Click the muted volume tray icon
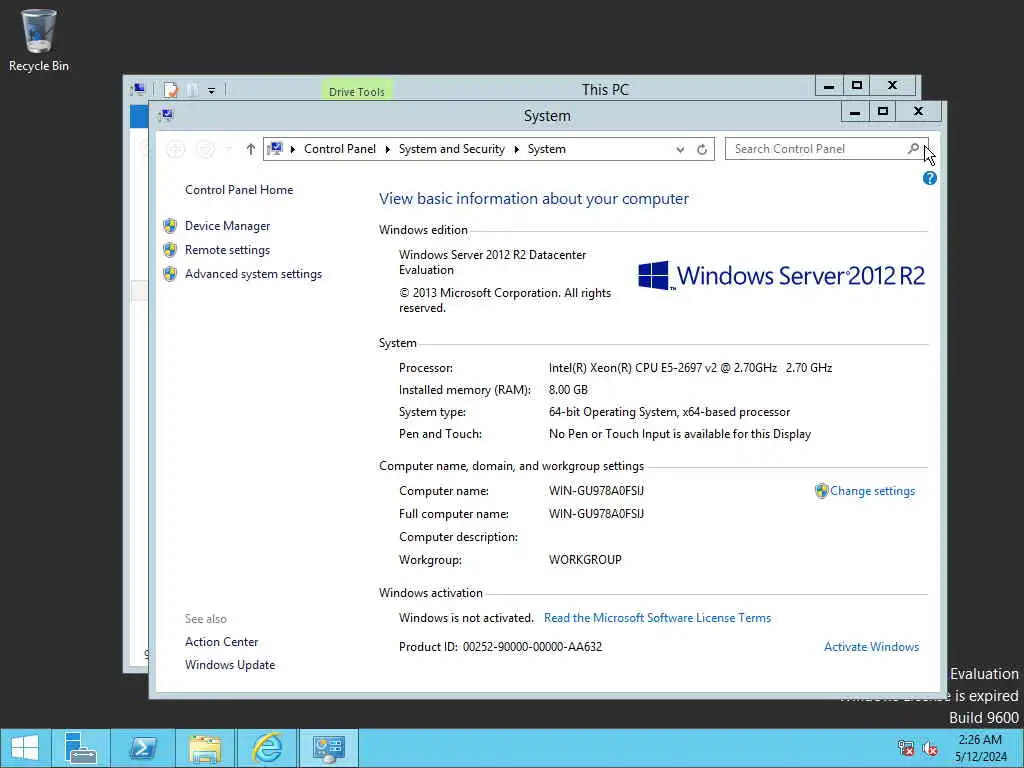The image size is (1024, 768). (930, 748)
